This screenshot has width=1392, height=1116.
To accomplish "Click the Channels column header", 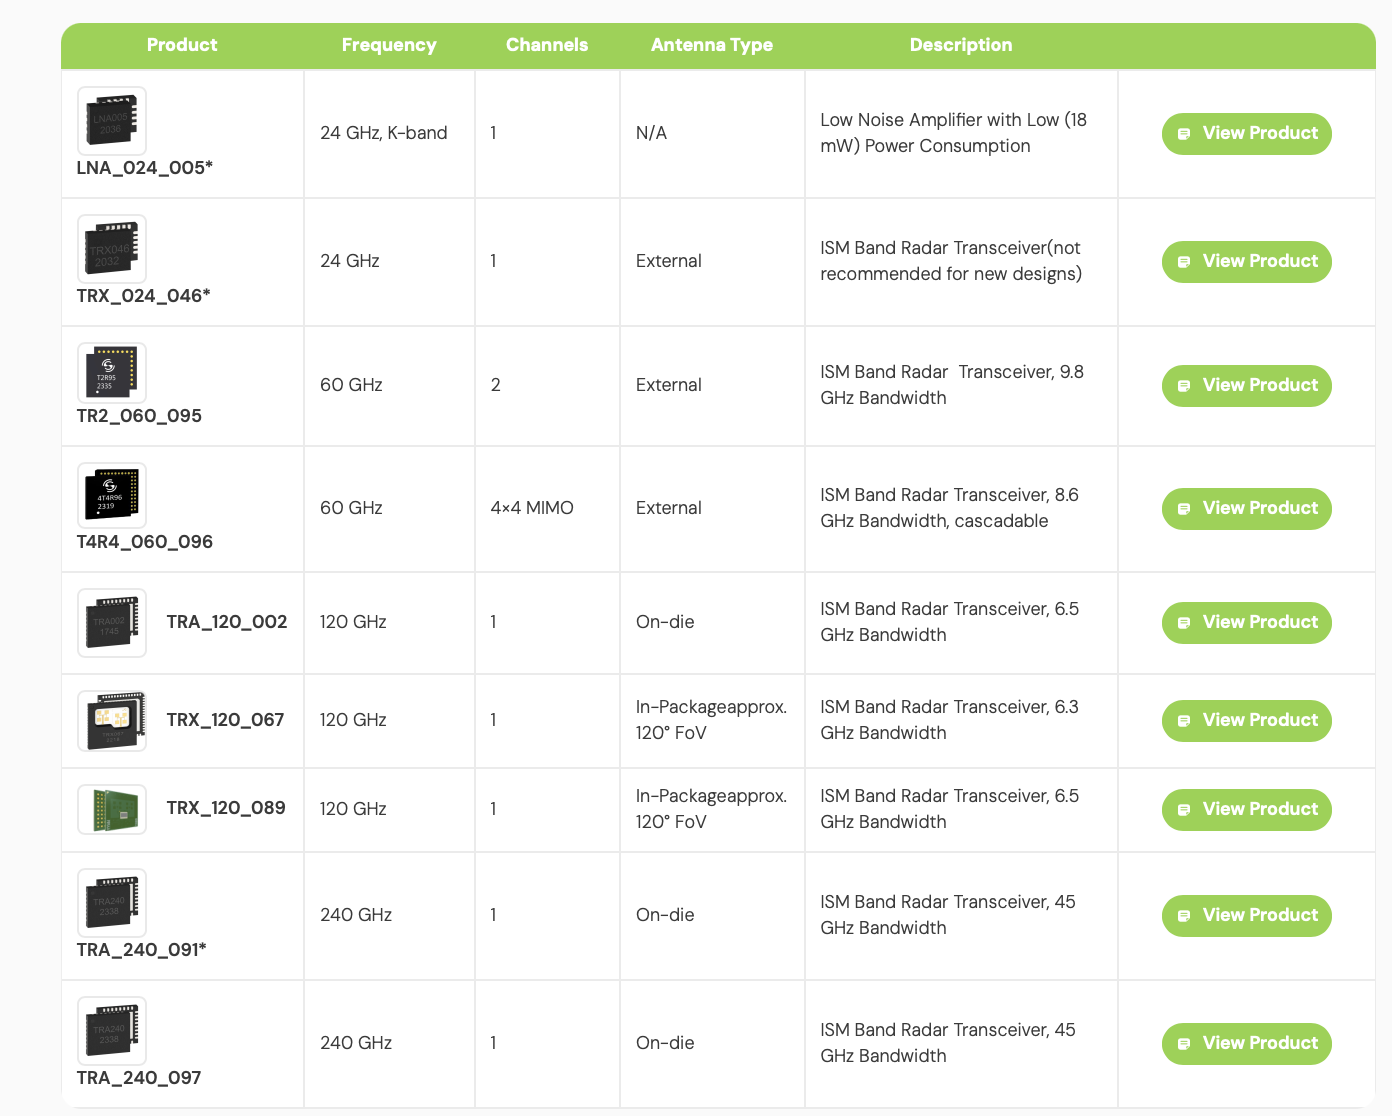I will [547, 45].
